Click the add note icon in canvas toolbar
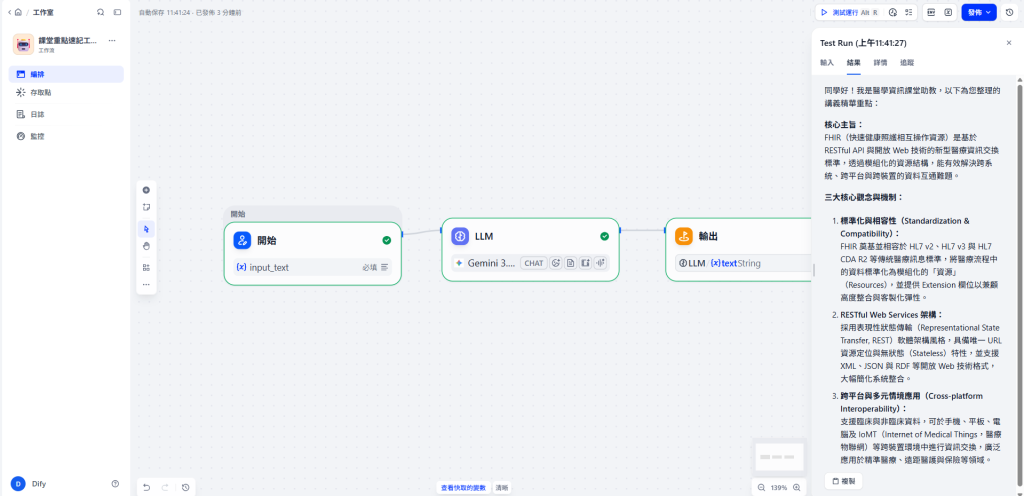 pyautogui.click(x=146, y=207)
